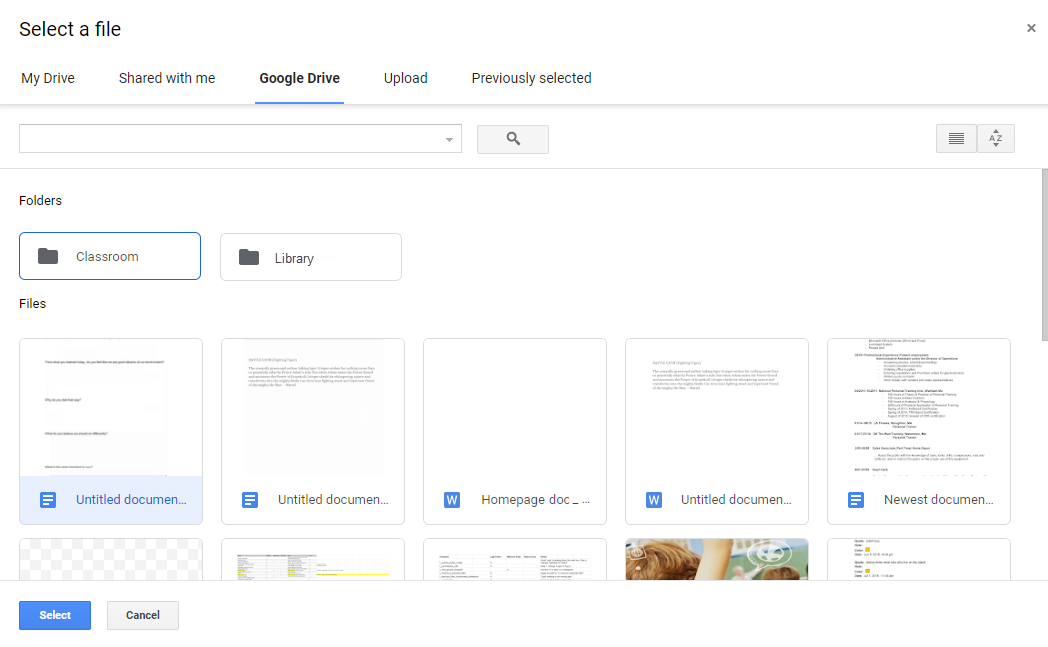
Task: Select the Homepage doc thumbnail
Action: pos(514,410)
